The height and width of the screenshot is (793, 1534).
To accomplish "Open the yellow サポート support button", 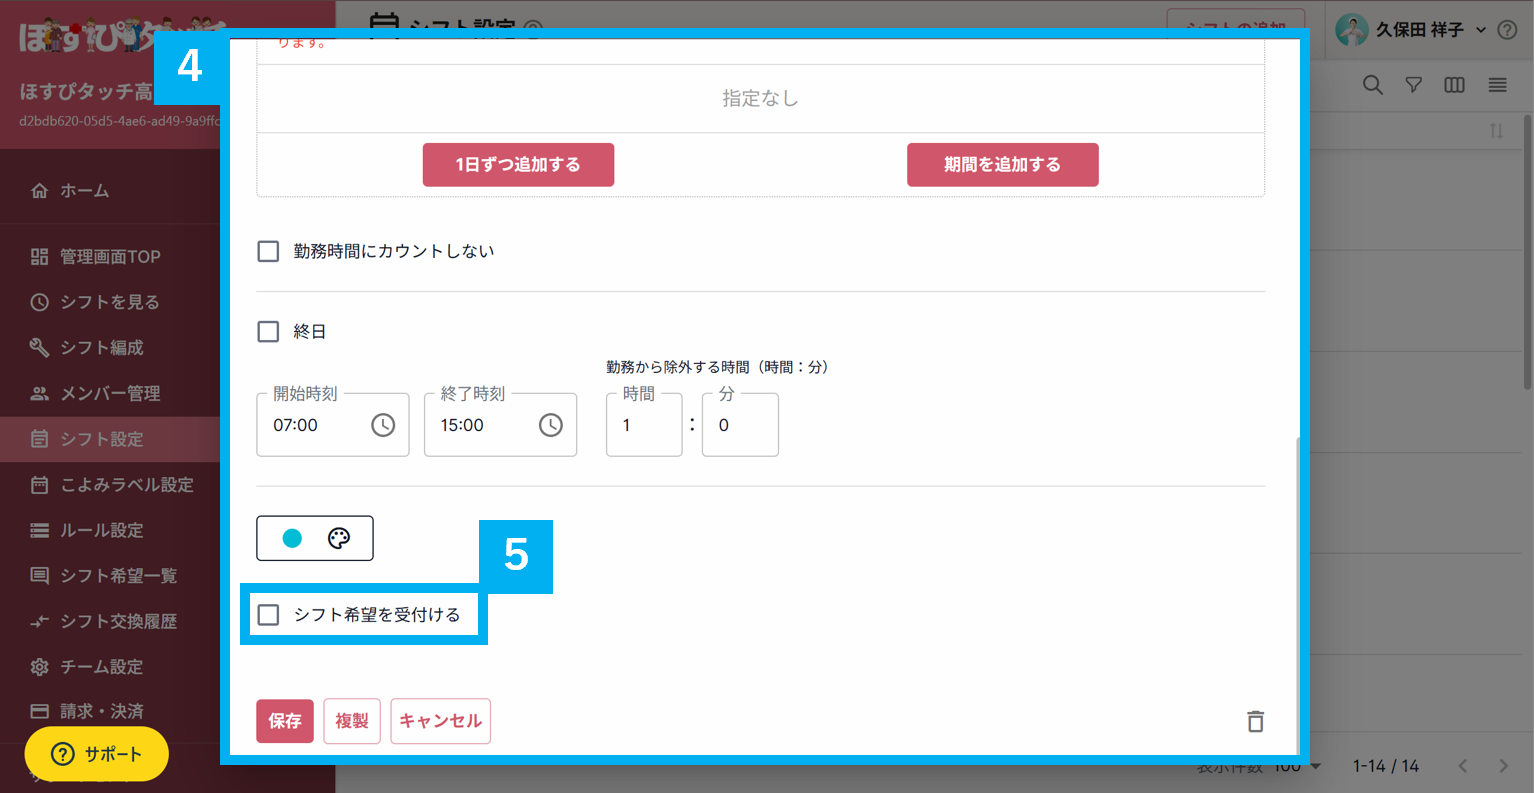I will (x=96, y=754).
